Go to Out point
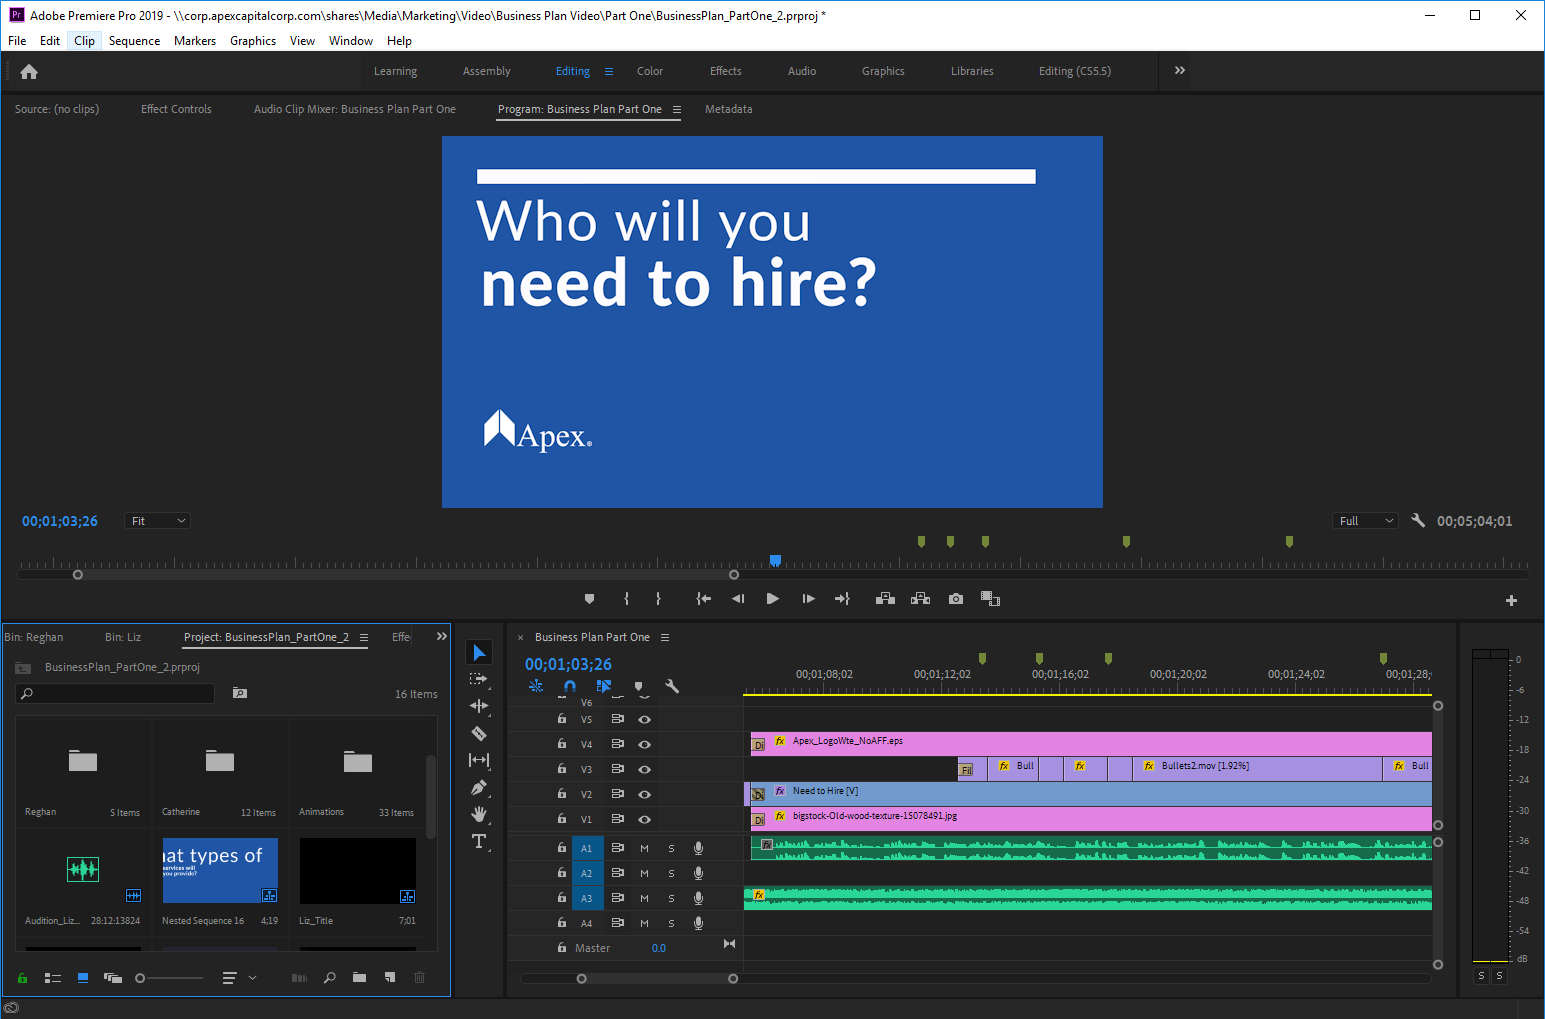Viewport: 1545px width, 1019px height. point(842,599)
